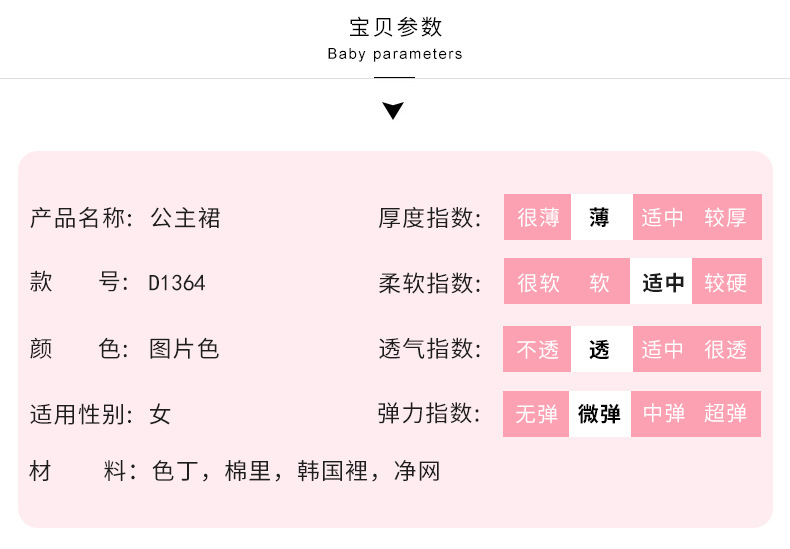Select the highlighted 薄 thickness option
Image resolution: width=790 pixels, height=549 pixels.
click(x=600, y=217)
